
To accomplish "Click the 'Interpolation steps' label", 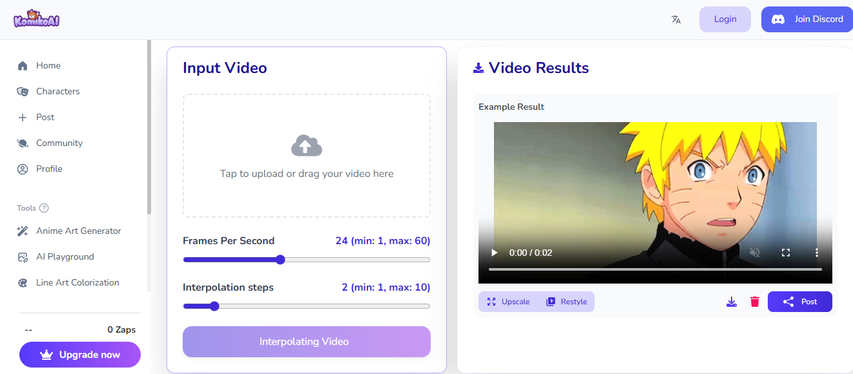I will click(228, 287).
